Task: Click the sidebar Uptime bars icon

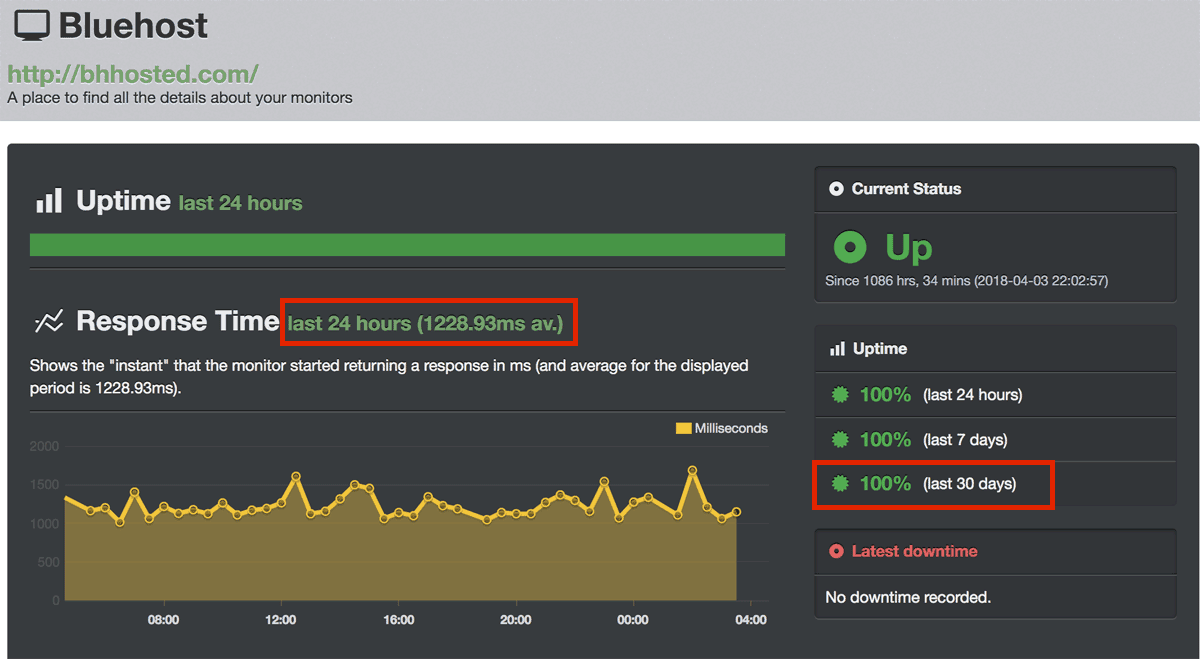Action: coord(837,349)
